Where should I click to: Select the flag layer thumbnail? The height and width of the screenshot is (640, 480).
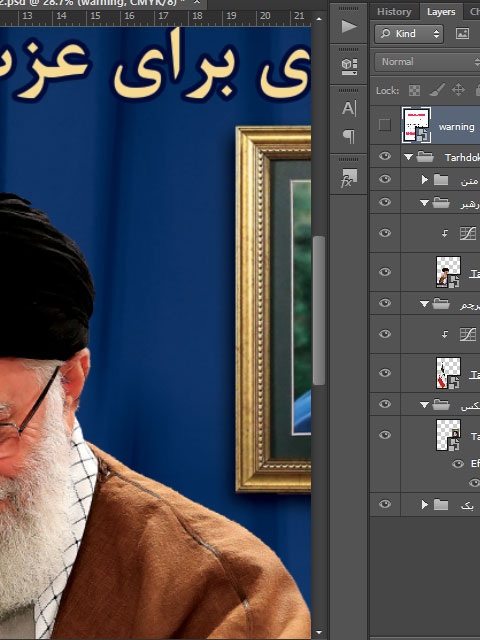click(x=448, y=373)
